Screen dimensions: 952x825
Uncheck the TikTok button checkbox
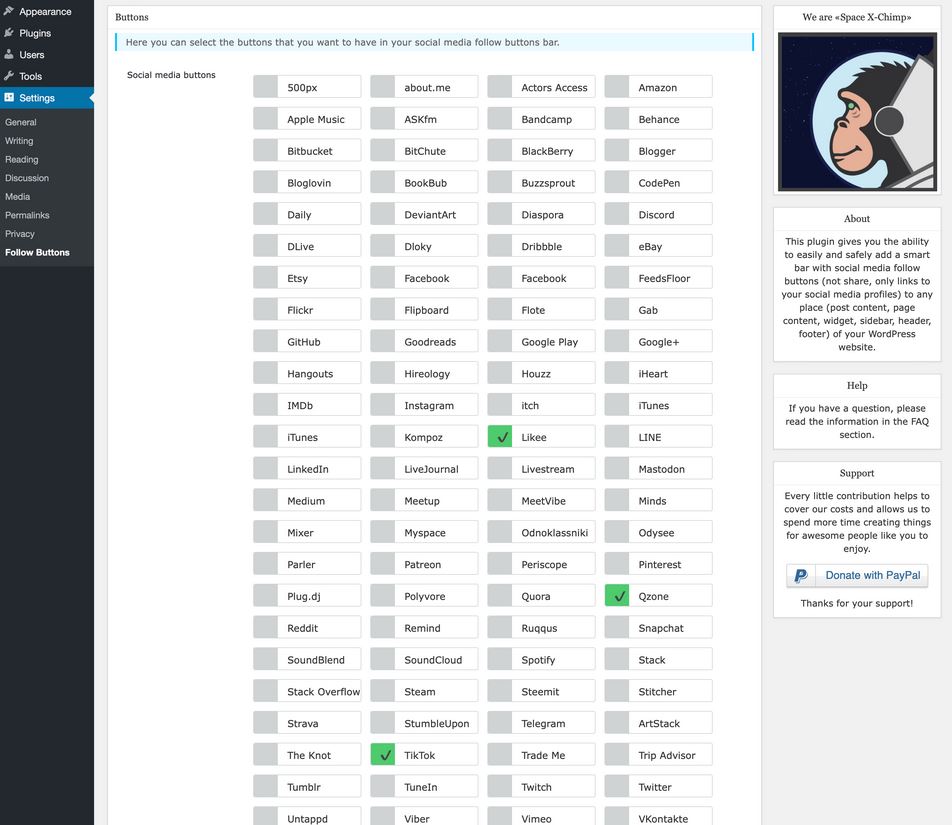(382, 755)
